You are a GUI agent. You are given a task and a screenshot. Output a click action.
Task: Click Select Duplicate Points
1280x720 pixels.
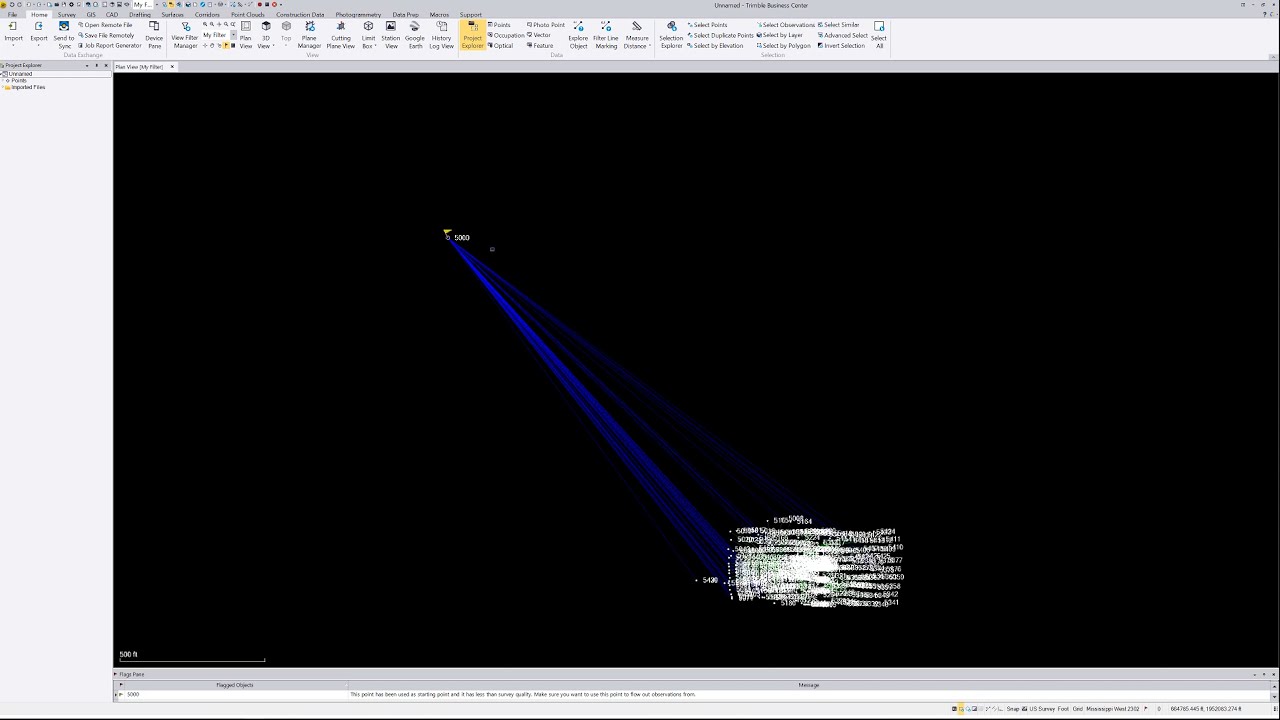coord(721,35)
